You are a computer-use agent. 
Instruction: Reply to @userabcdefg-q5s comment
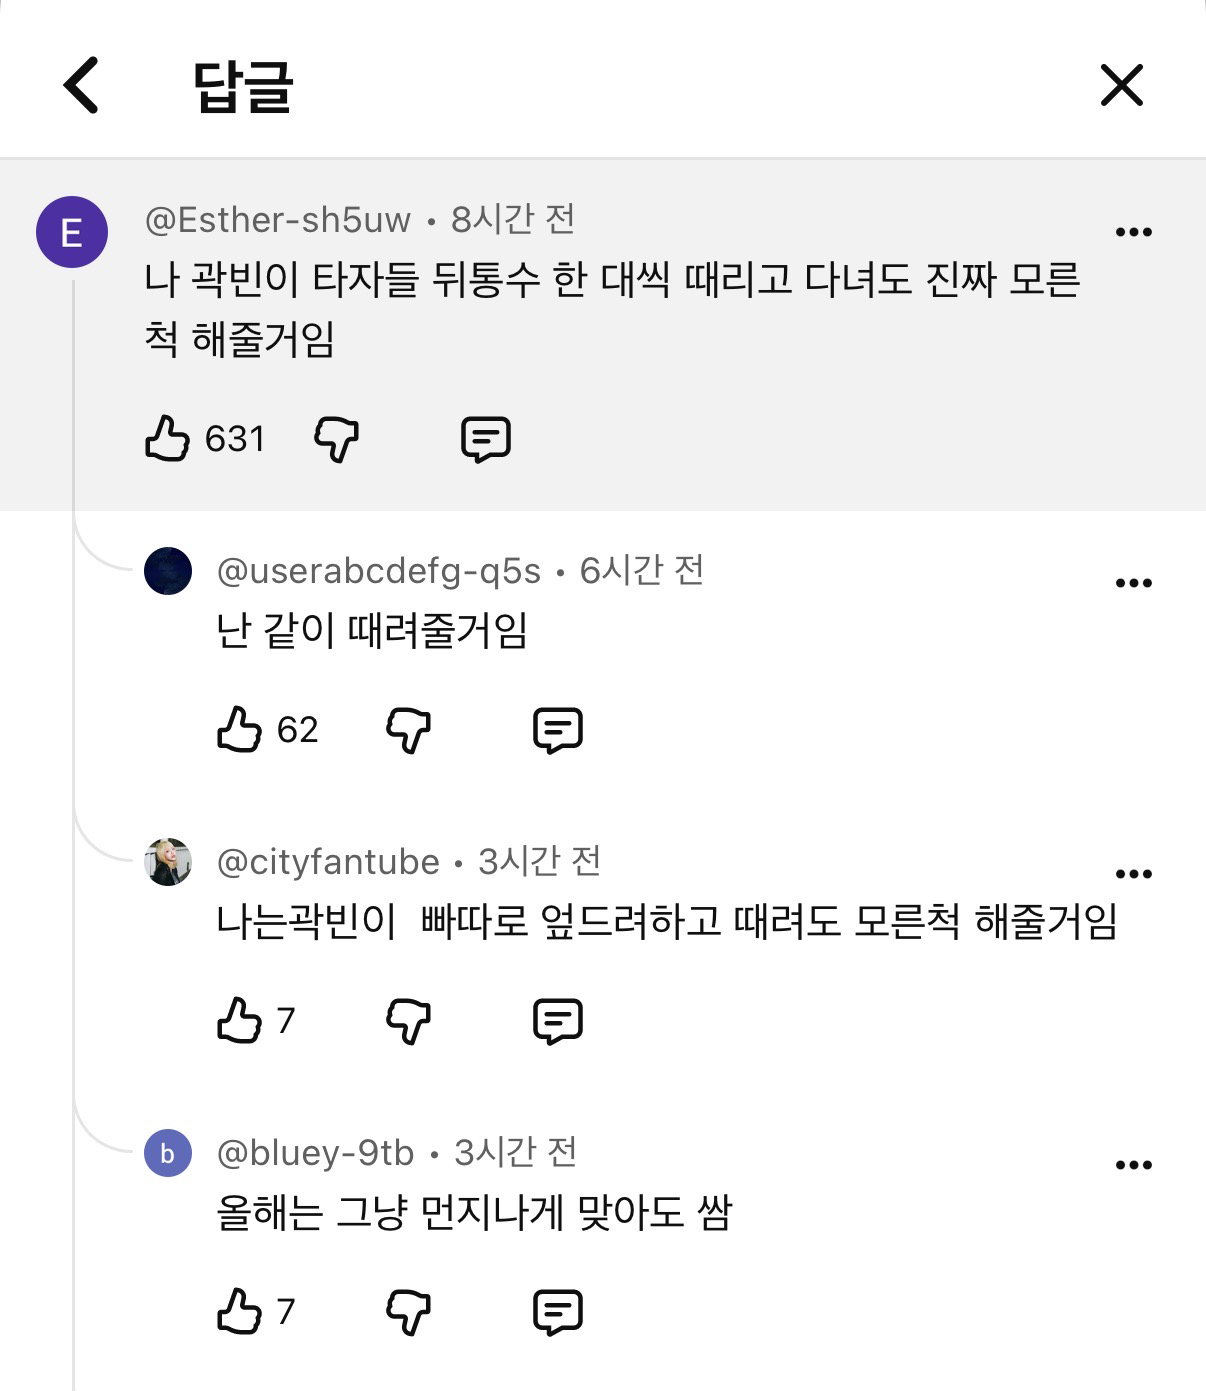coord(558,730)
